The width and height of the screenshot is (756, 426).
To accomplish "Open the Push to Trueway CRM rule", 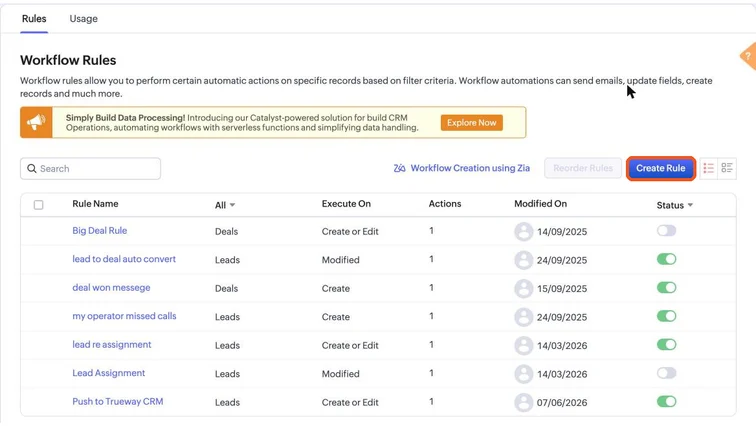I will pos(118,401).
